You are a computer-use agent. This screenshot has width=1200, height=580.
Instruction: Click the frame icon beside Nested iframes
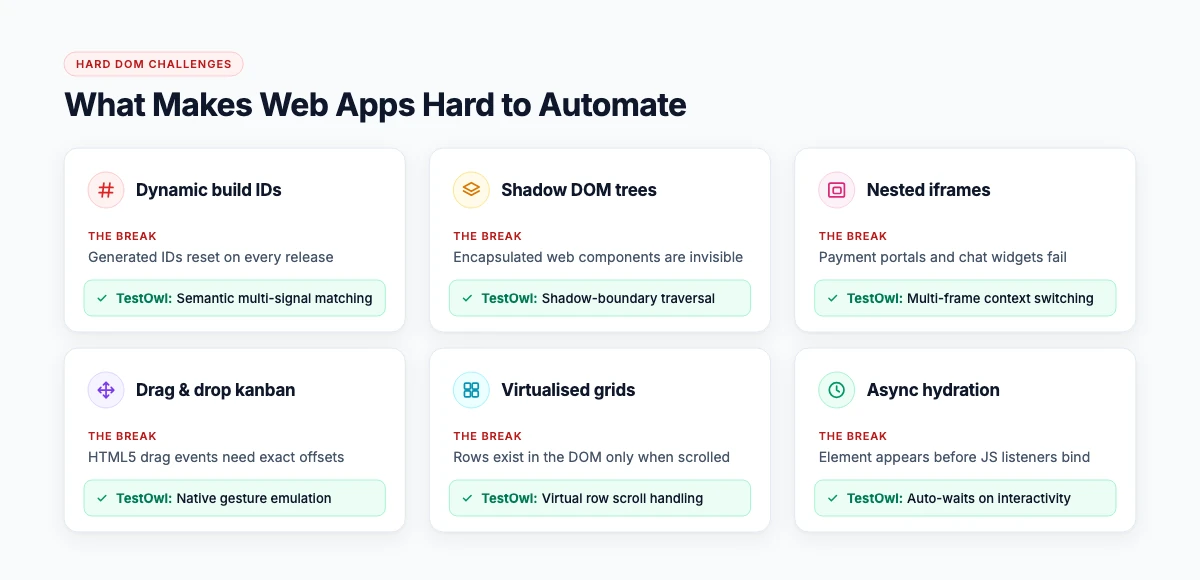(836, 190)
